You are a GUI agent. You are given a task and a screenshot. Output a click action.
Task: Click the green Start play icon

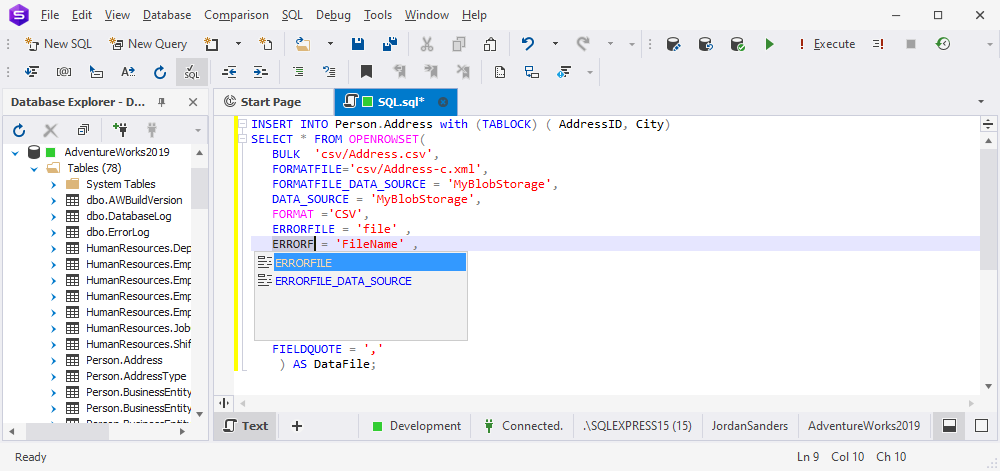[x=770, y=44]
